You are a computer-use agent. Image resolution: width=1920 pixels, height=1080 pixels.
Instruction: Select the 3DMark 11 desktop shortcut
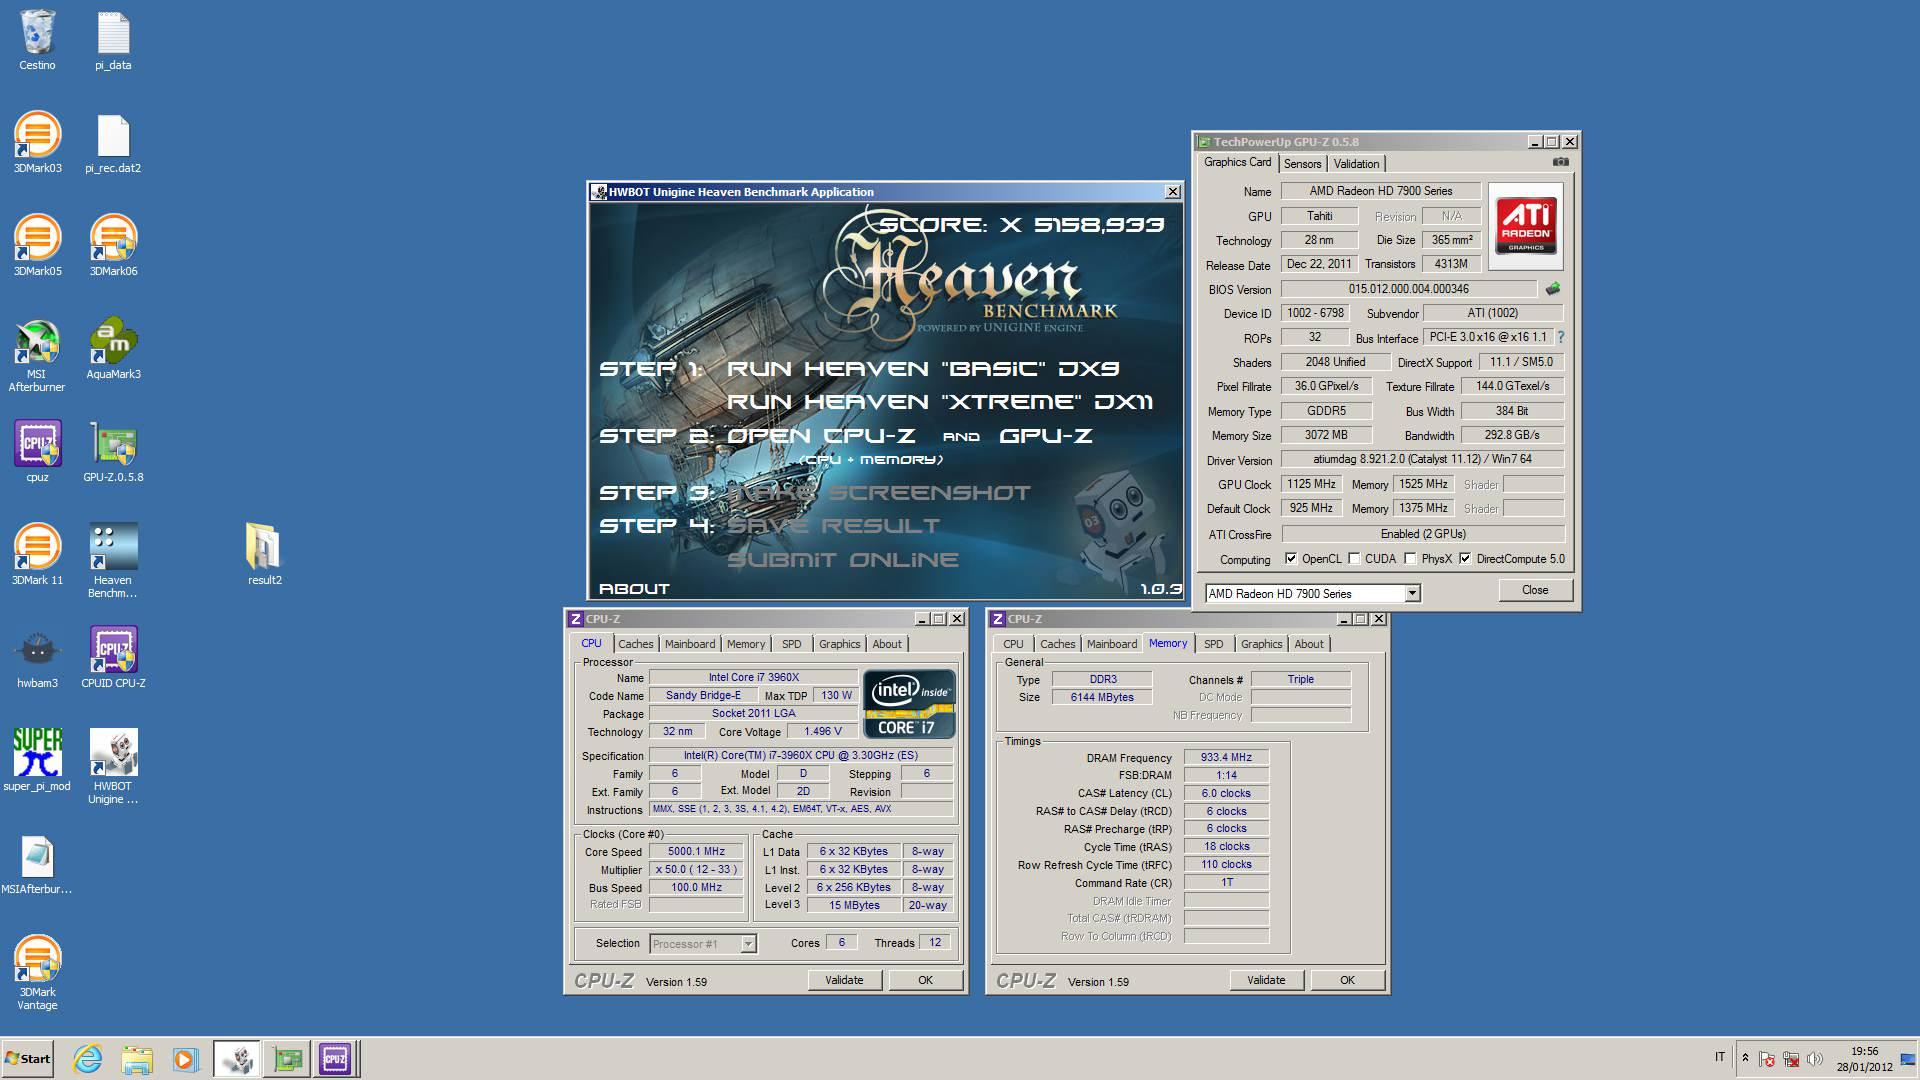37,554
